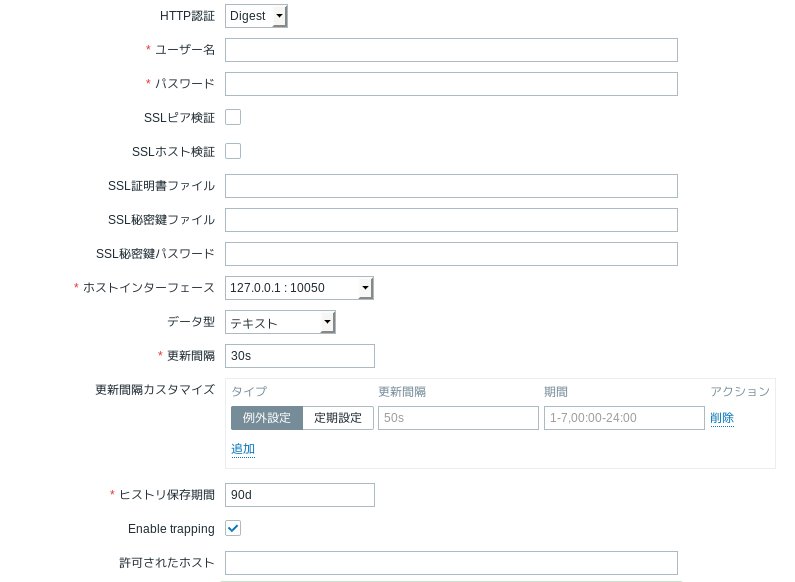The width and height of the screenshot is (795, 582).
Task: Click the ヒストリ保存期間 field showing 90d
Action: pos(300,495)
